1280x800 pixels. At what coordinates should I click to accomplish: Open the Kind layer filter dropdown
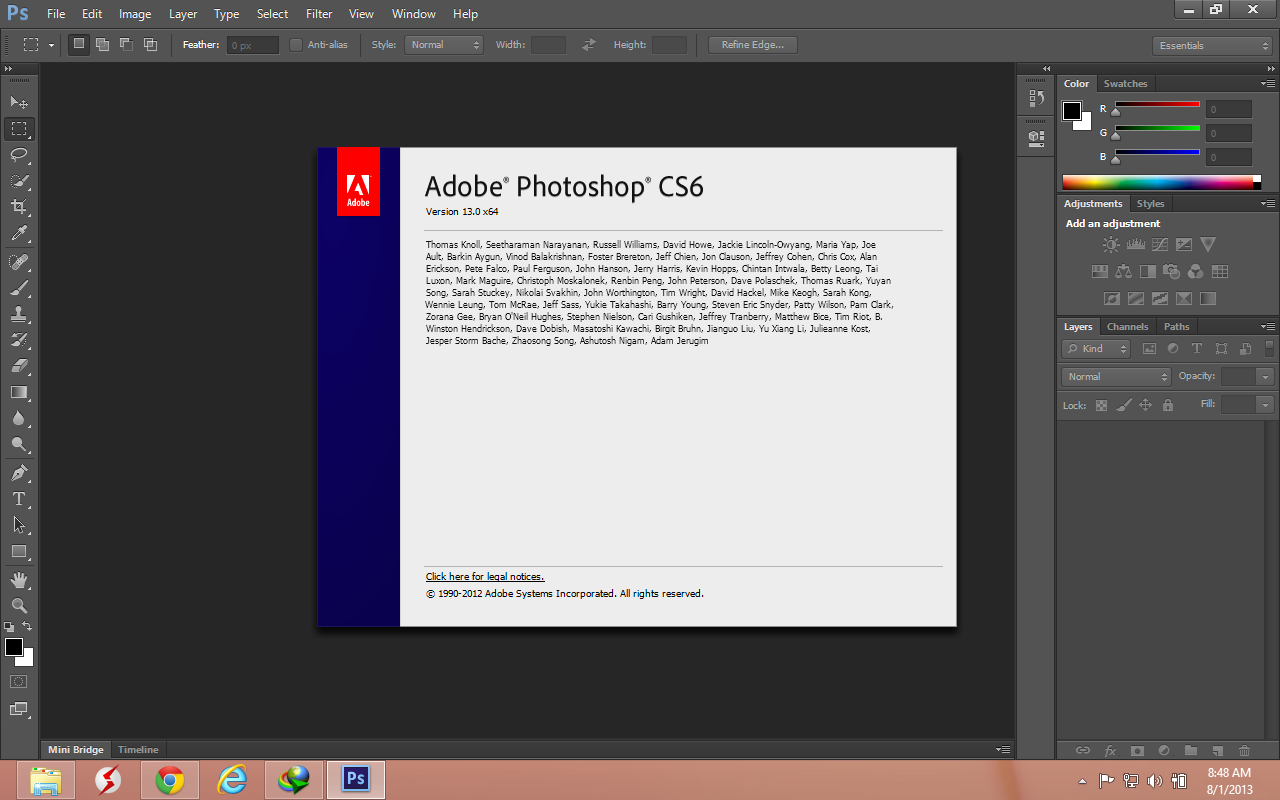click(1095, 349)
